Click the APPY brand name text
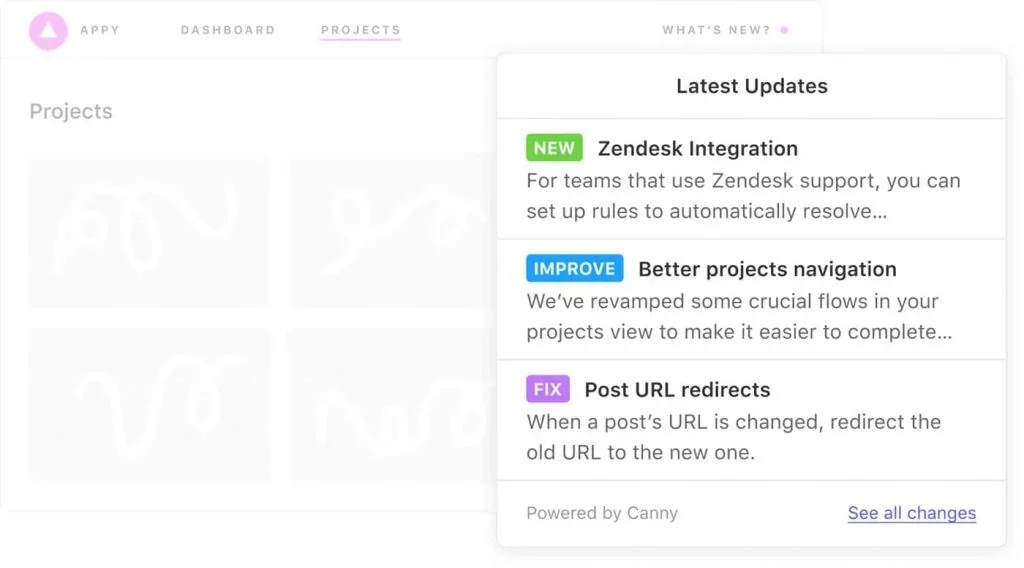 point(100,31)
